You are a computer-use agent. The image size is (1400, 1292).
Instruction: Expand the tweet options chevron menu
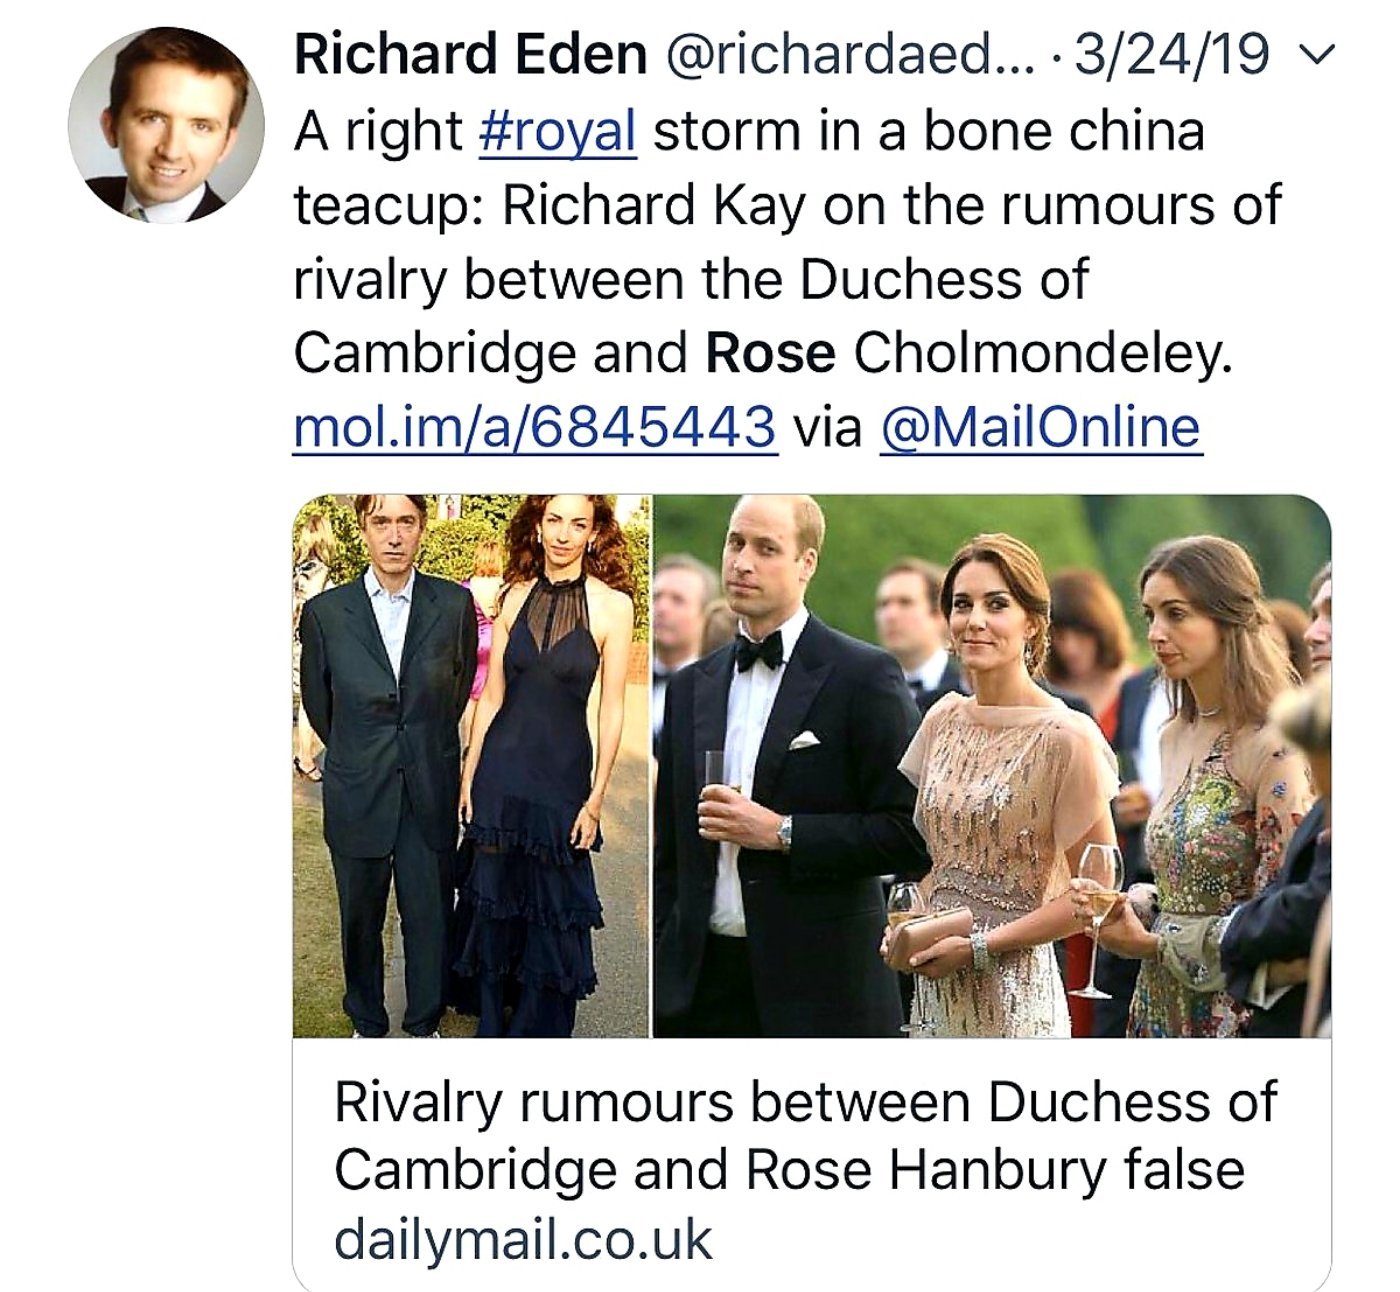click(1322, 54)
